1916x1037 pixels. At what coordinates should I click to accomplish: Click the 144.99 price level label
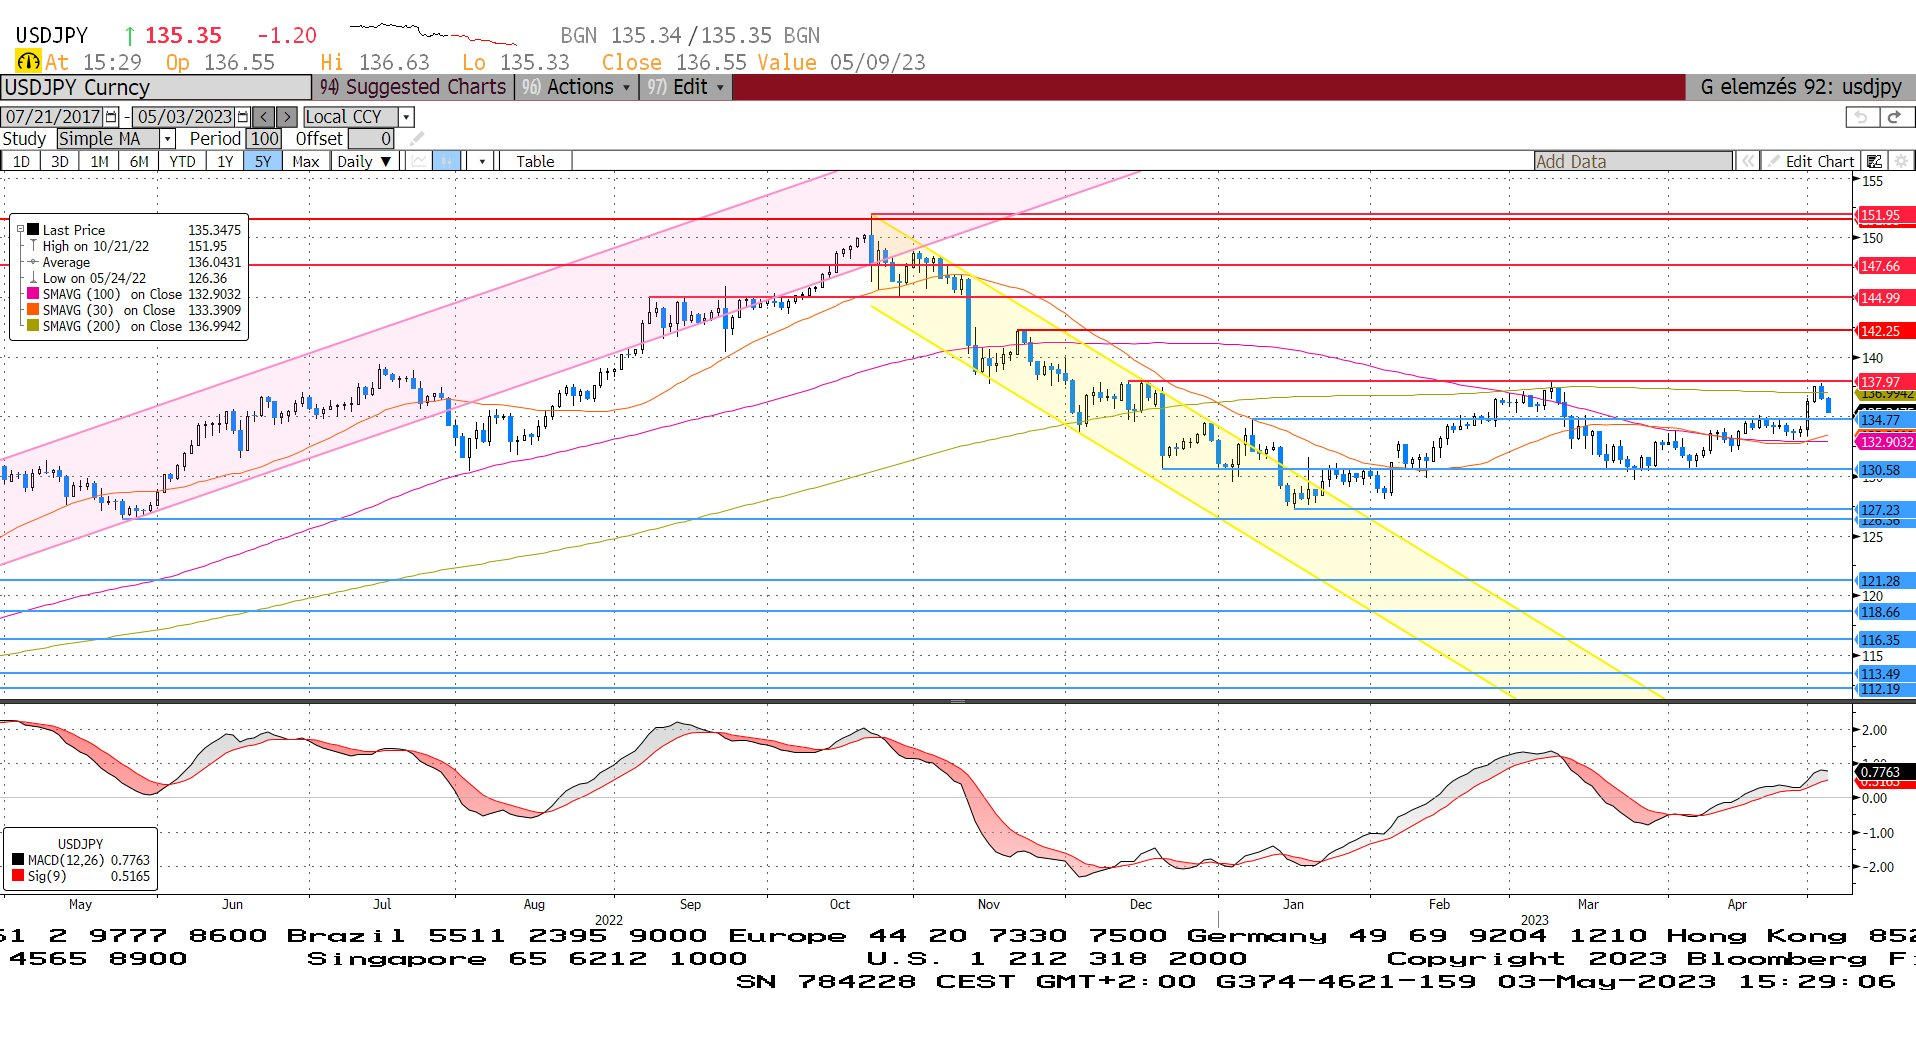click(x=1885, y=298)
